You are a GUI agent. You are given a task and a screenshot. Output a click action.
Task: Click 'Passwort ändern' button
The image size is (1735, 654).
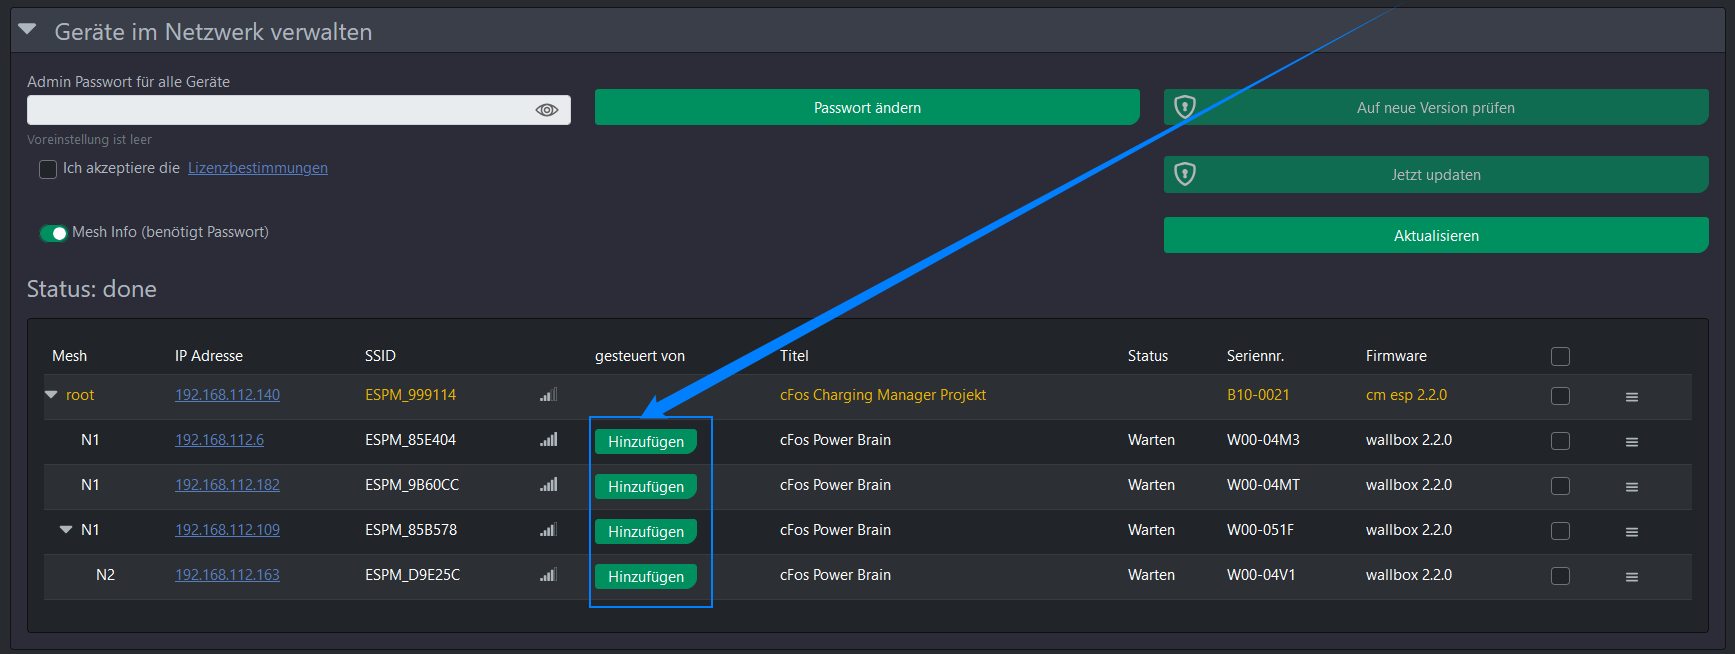pyautogui.click(x=867, y=107)
